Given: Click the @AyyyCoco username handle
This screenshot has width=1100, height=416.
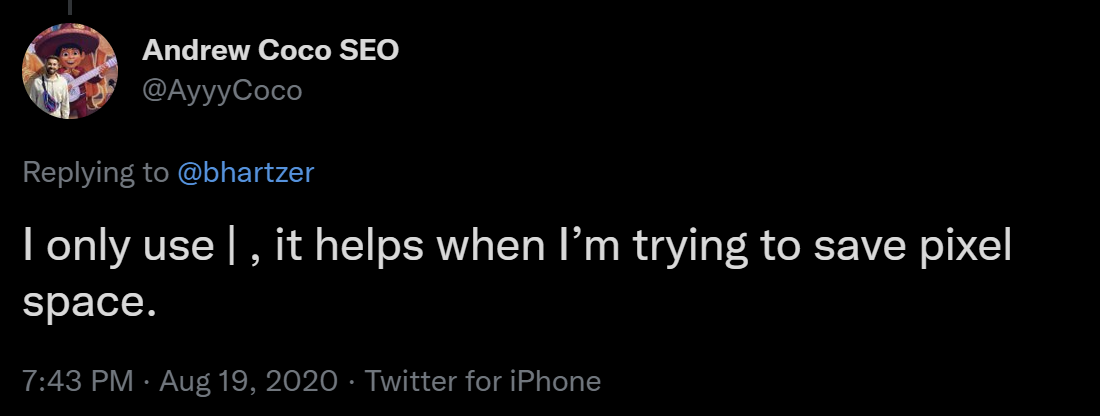Looking at the screenshot, I should click(222, 91).
